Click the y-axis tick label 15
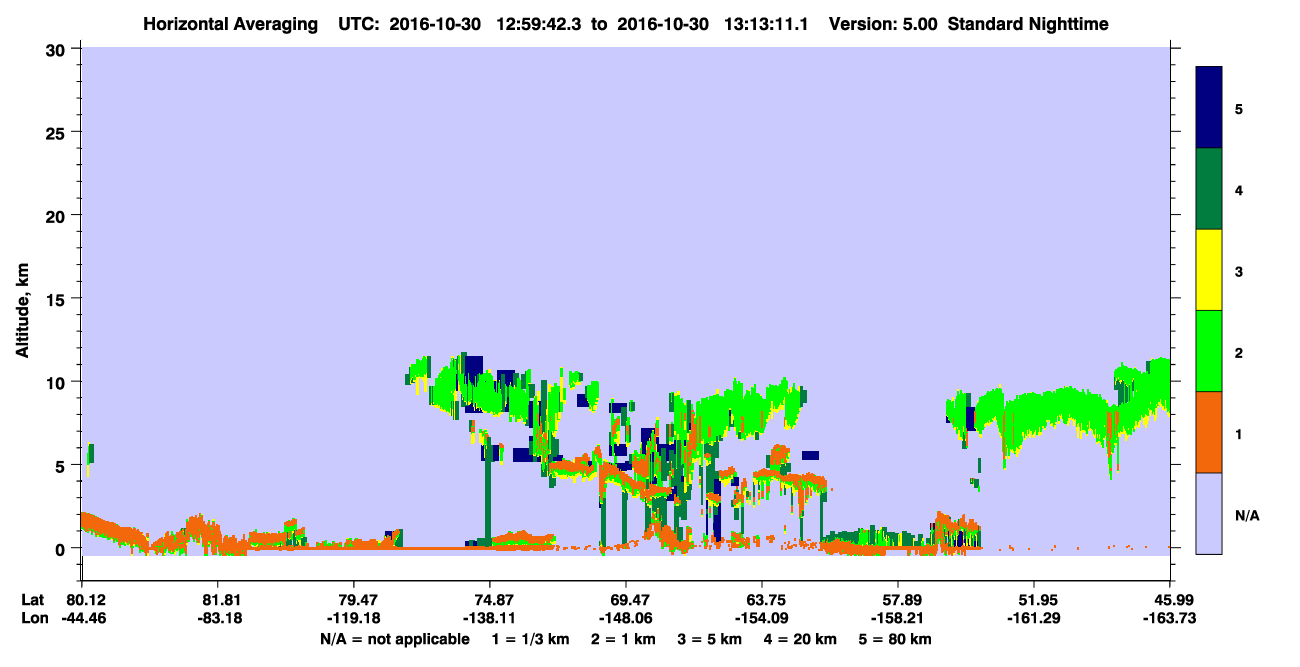 pos(58,299)
